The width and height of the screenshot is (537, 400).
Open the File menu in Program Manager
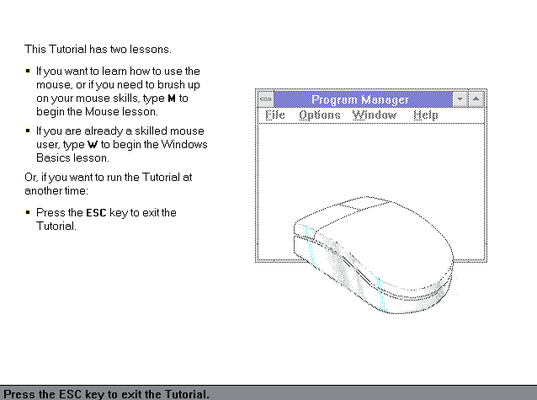pyautogui.click(x=275, y=115)
